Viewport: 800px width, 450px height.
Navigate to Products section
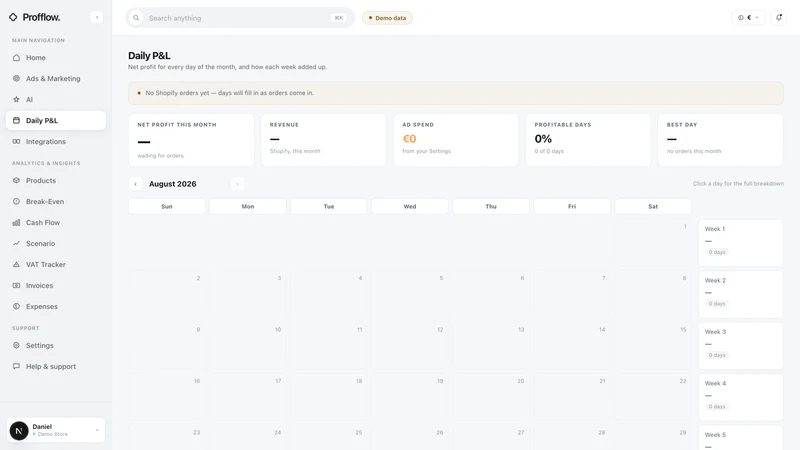point(56,181)
